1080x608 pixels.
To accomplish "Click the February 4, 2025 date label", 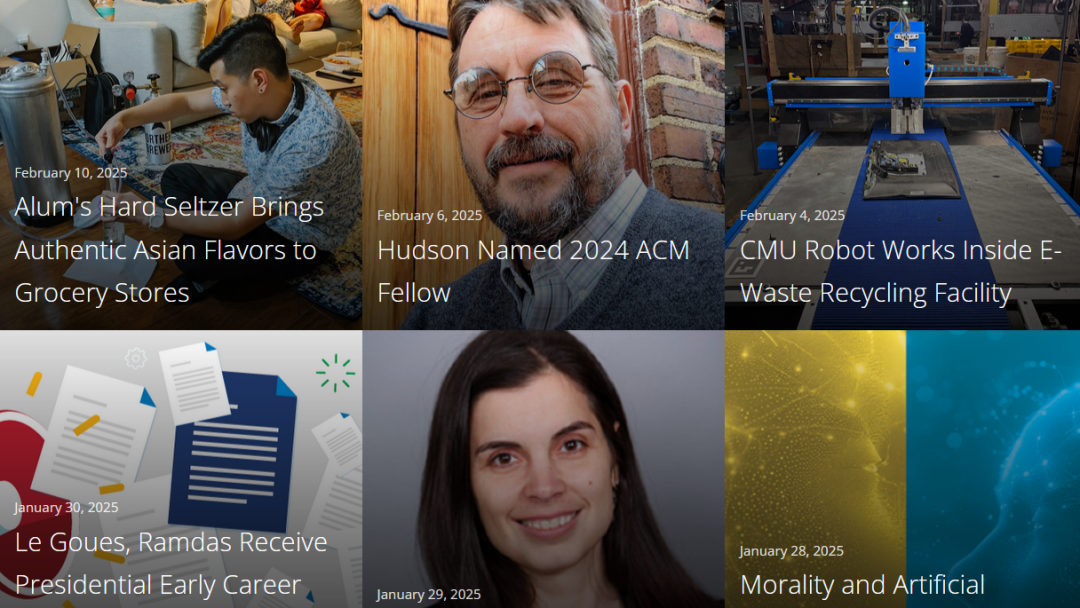I will coord(792,216).
